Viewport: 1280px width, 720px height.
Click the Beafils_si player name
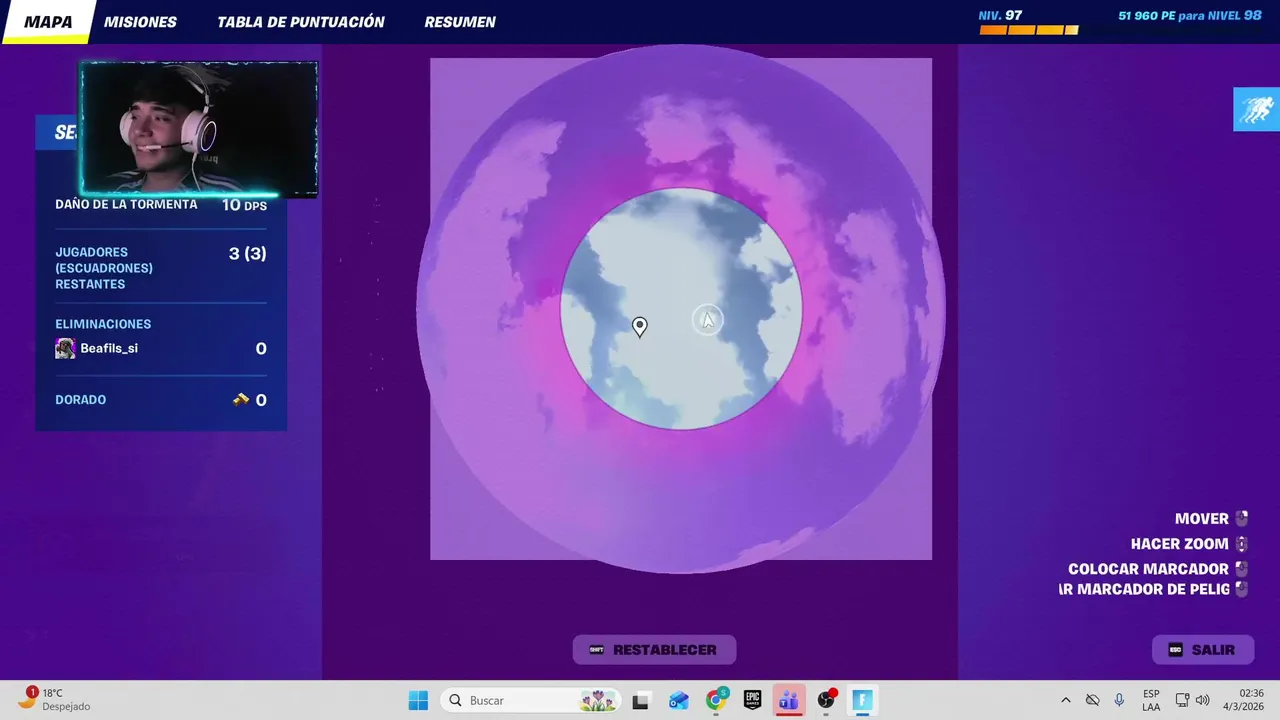[x=109, y=348]
